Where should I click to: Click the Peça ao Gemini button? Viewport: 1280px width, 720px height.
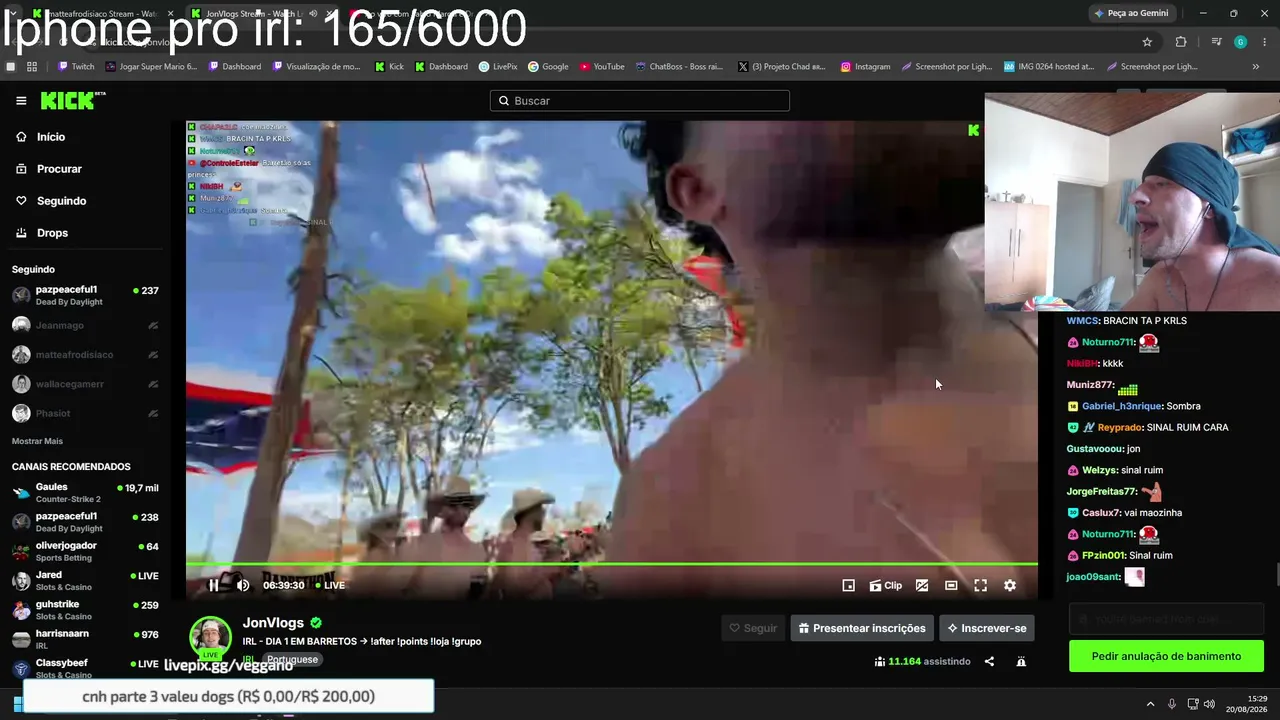[x=1131, y=13]
